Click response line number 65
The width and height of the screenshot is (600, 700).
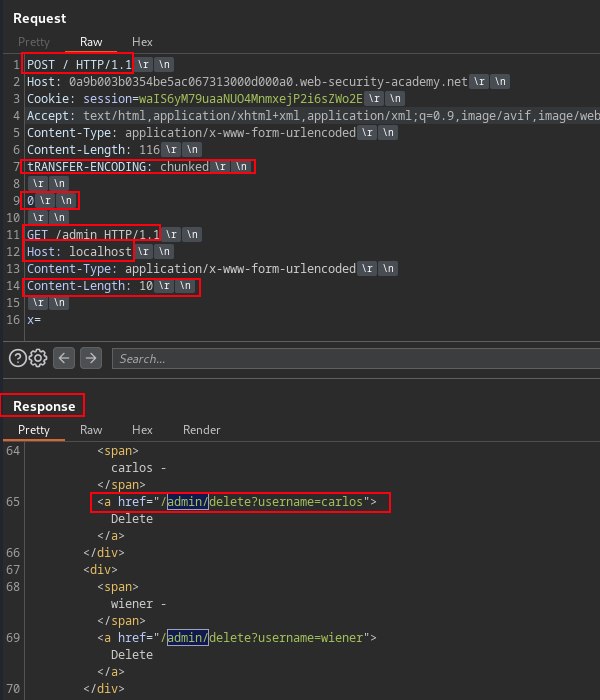pos(13,502)
